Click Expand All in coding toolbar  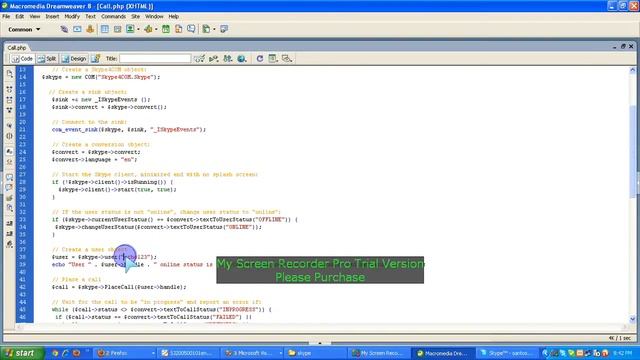[x=9, y=110]
